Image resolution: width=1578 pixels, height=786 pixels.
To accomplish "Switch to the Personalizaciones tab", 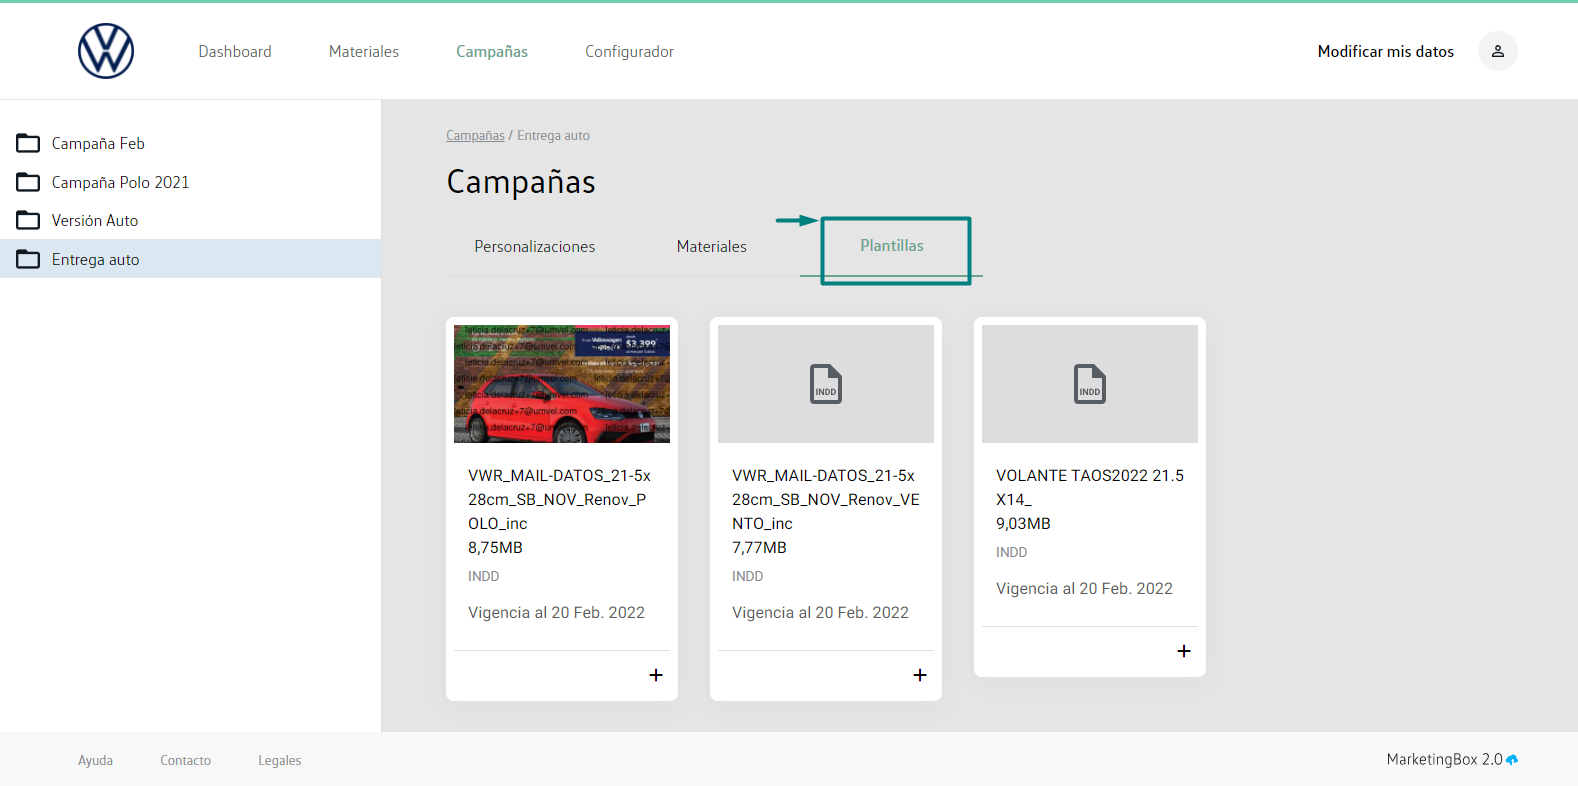I will click(x=535, y=246).
